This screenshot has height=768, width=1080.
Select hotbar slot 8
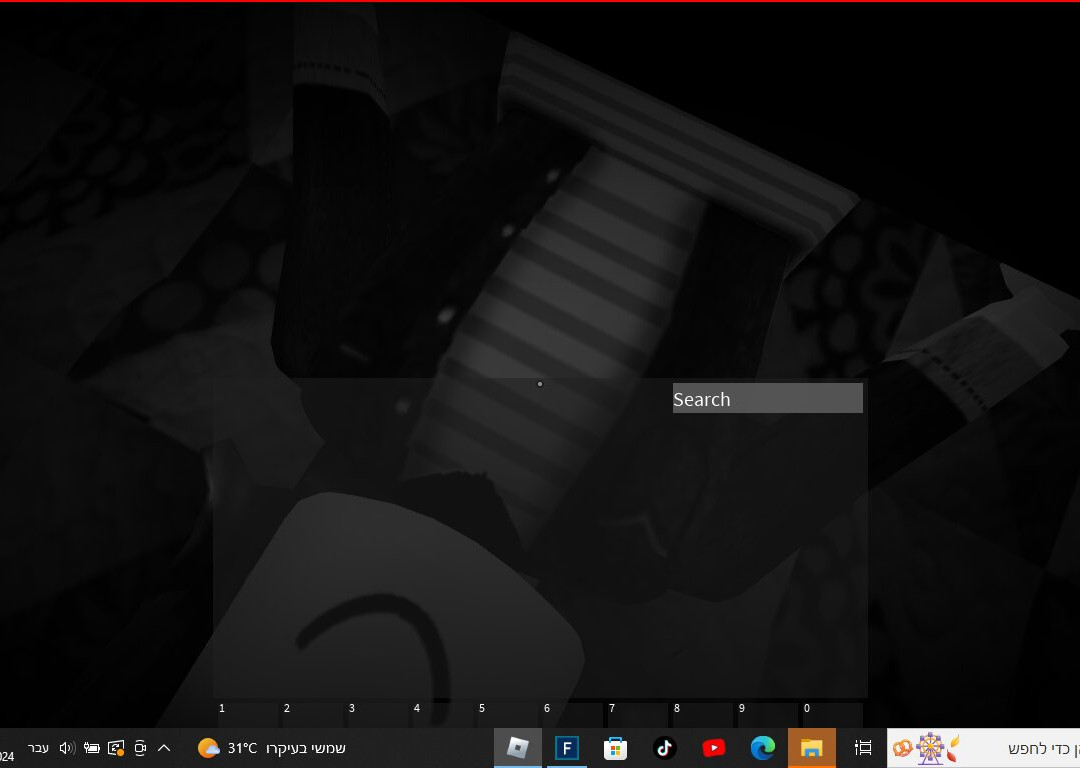coord(701,714)
